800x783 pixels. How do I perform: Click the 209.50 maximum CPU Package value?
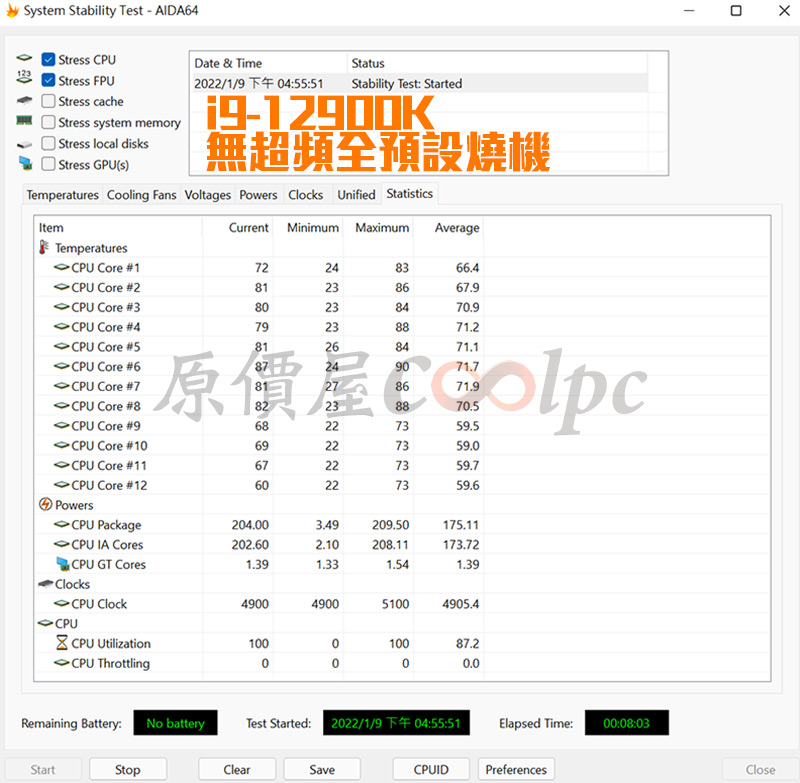click(x=390, y=524)
